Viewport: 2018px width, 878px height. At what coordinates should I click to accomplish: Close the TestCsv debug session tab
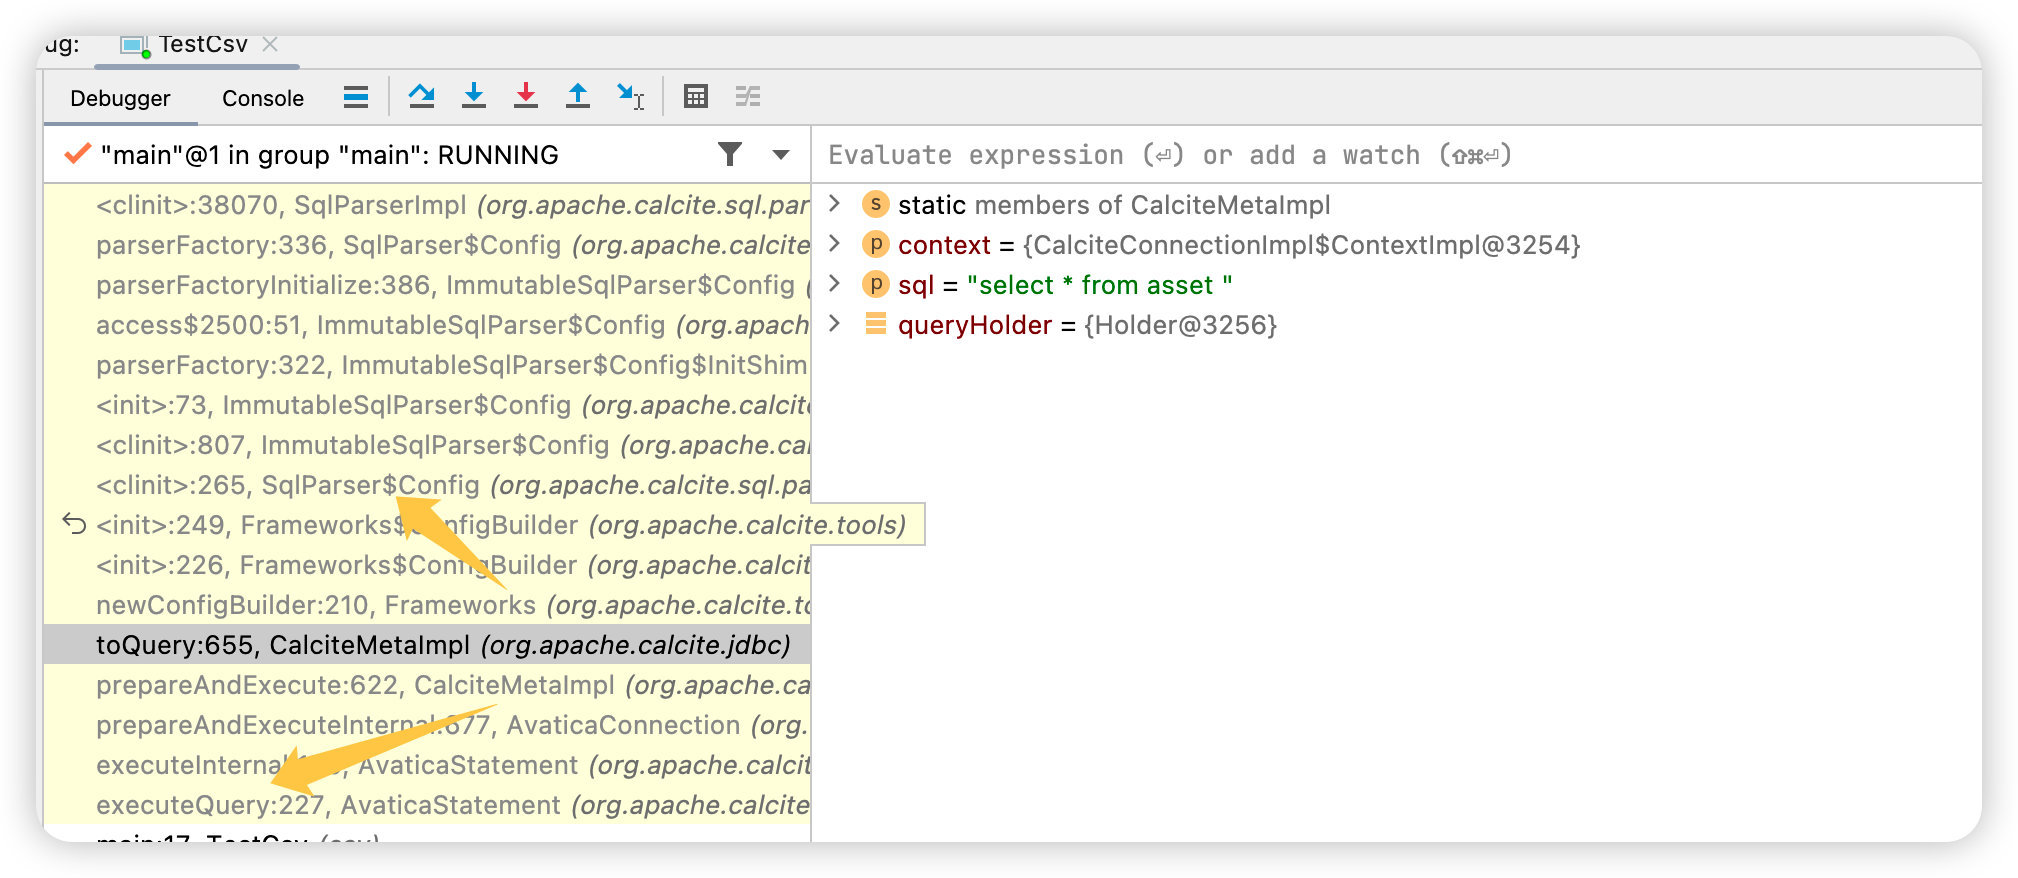pos(270,44)
